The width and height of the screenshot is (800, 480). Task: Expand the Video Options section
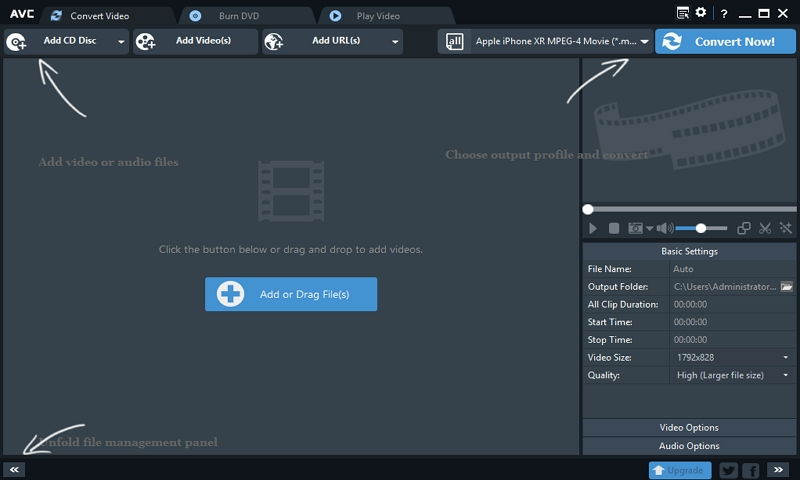pyautogui.click(x=689, y=427)
